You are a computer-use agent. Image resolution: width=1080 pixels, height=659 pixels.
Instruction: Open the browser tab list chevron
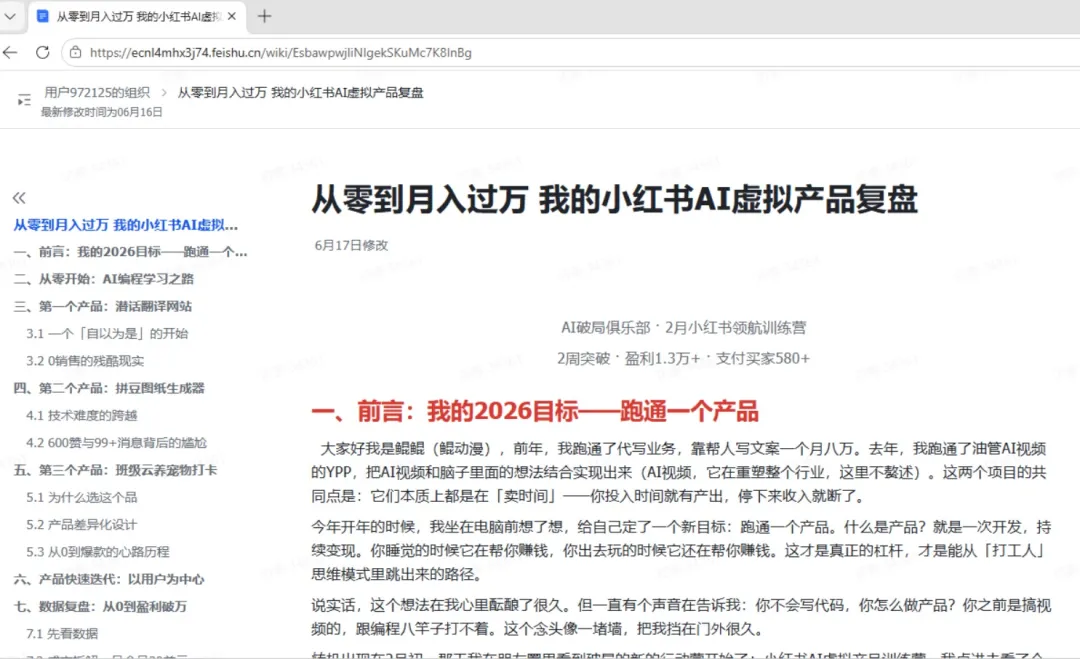pos(10,16)
